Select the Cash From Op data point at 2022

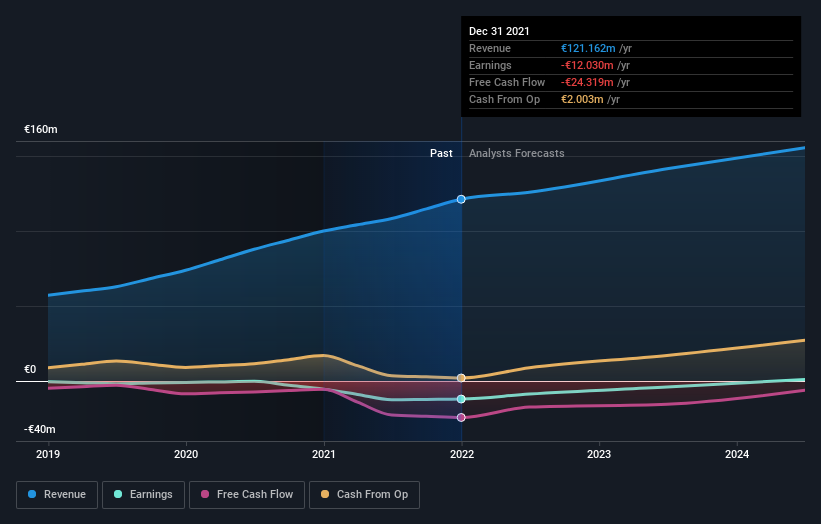point(461,378)
